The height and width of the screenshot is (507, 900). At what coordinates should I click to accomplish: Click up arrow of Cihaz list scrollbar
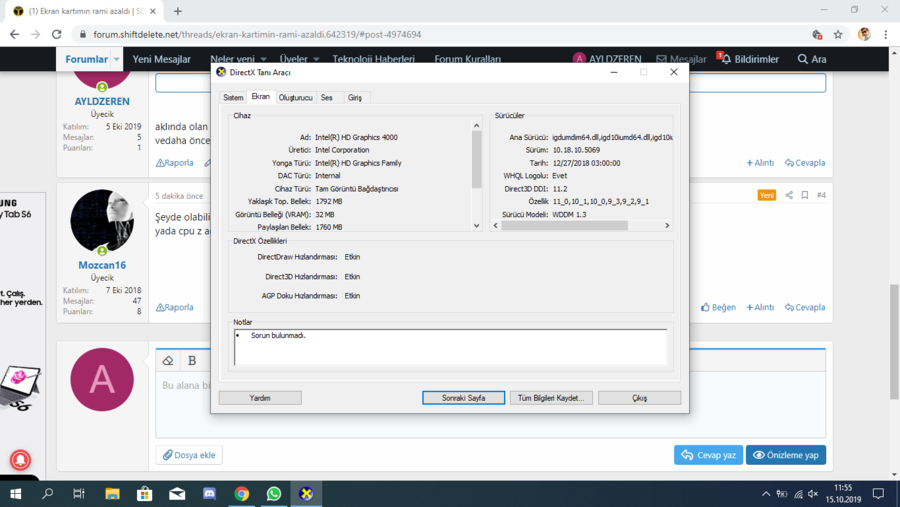476,125
